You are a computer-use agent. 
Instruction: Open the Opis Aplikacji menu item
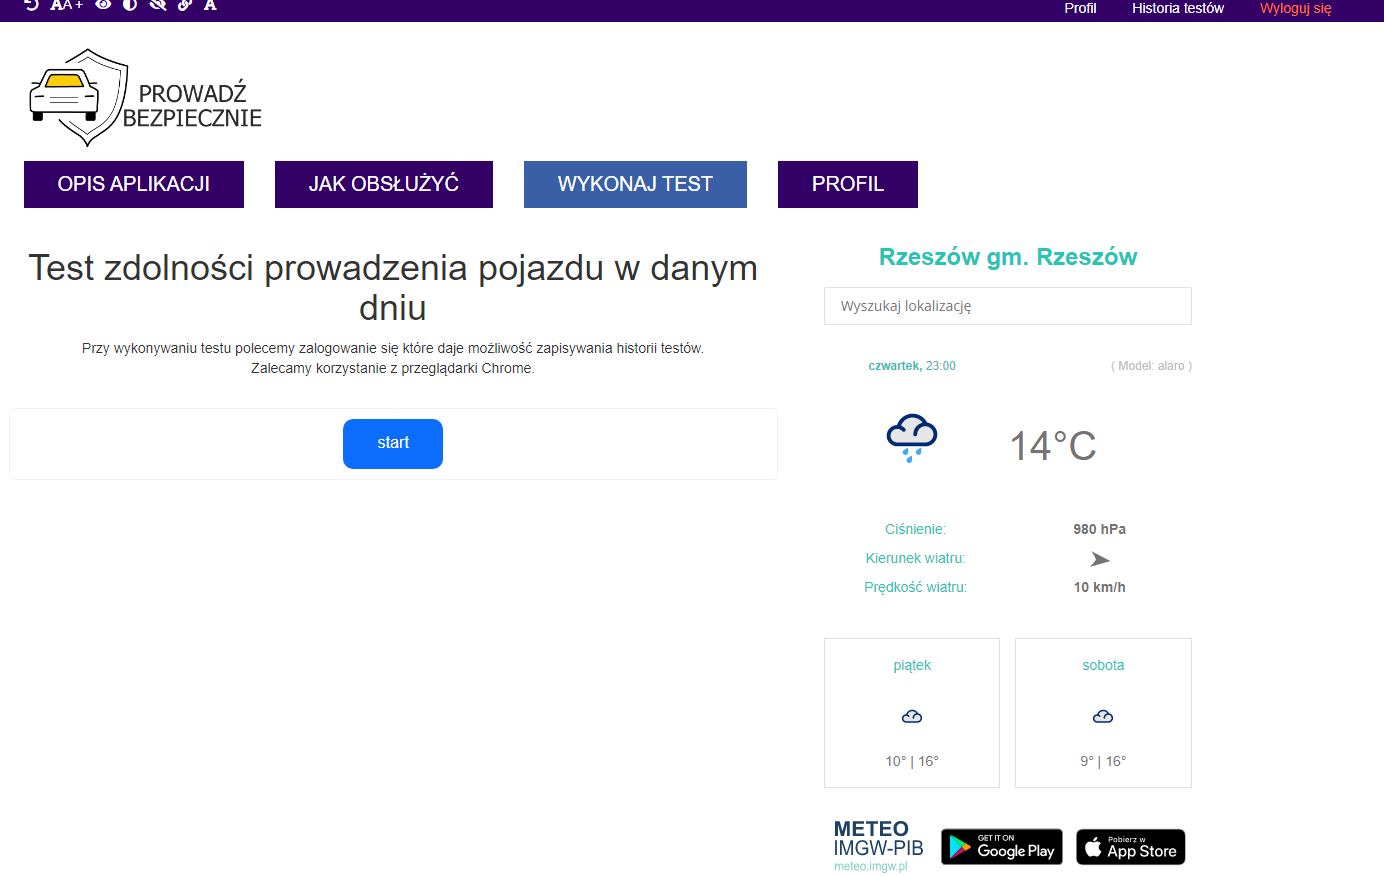134,184
